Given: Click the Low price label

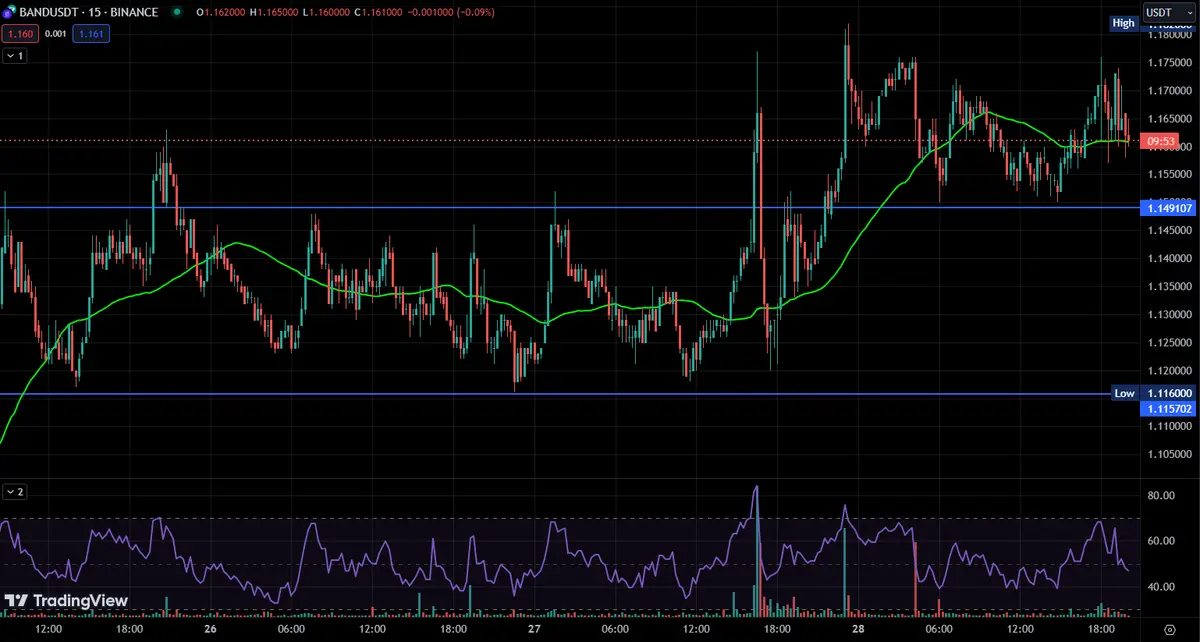Looking at the screenshot, I should pos(1124,393).
